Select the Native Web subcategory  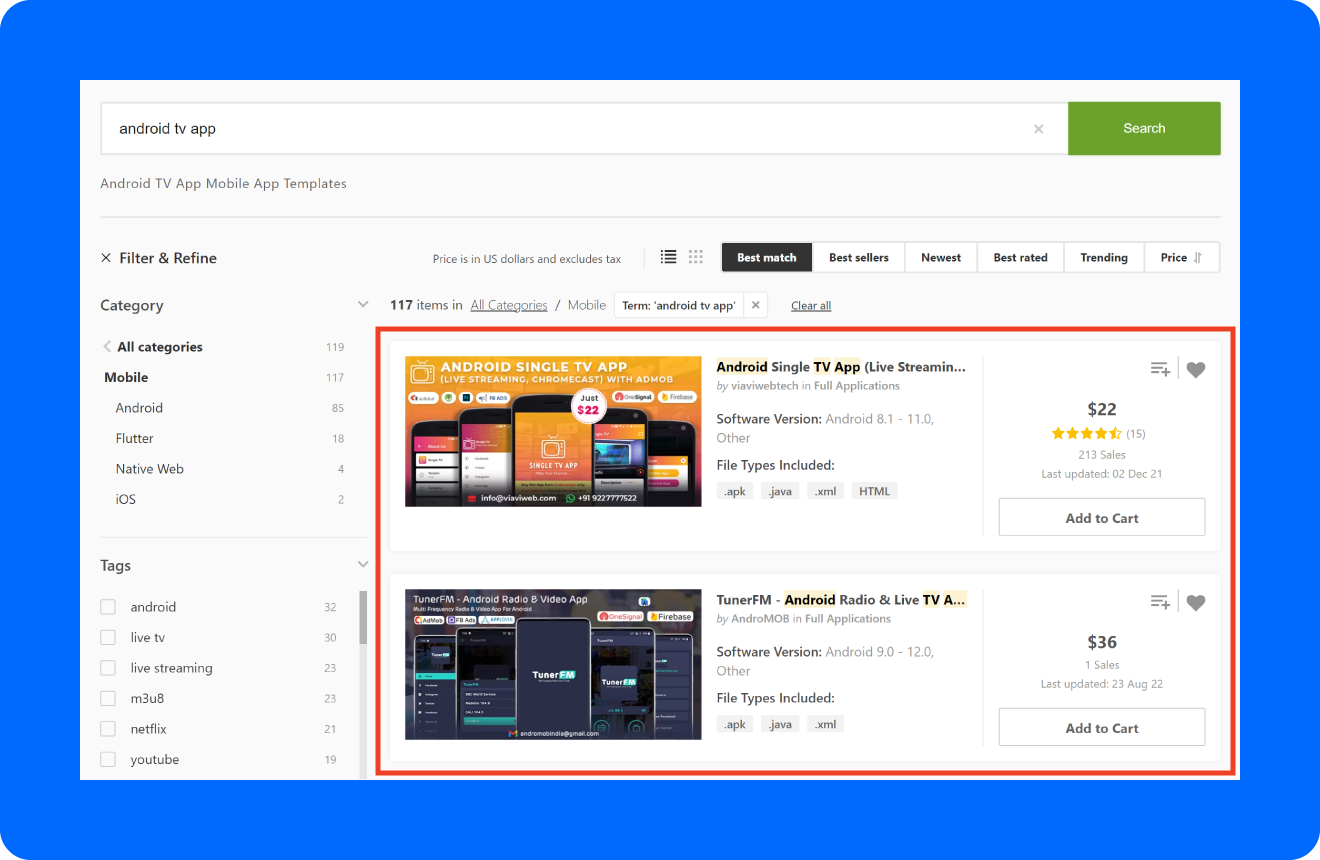[x=150, y=469]
